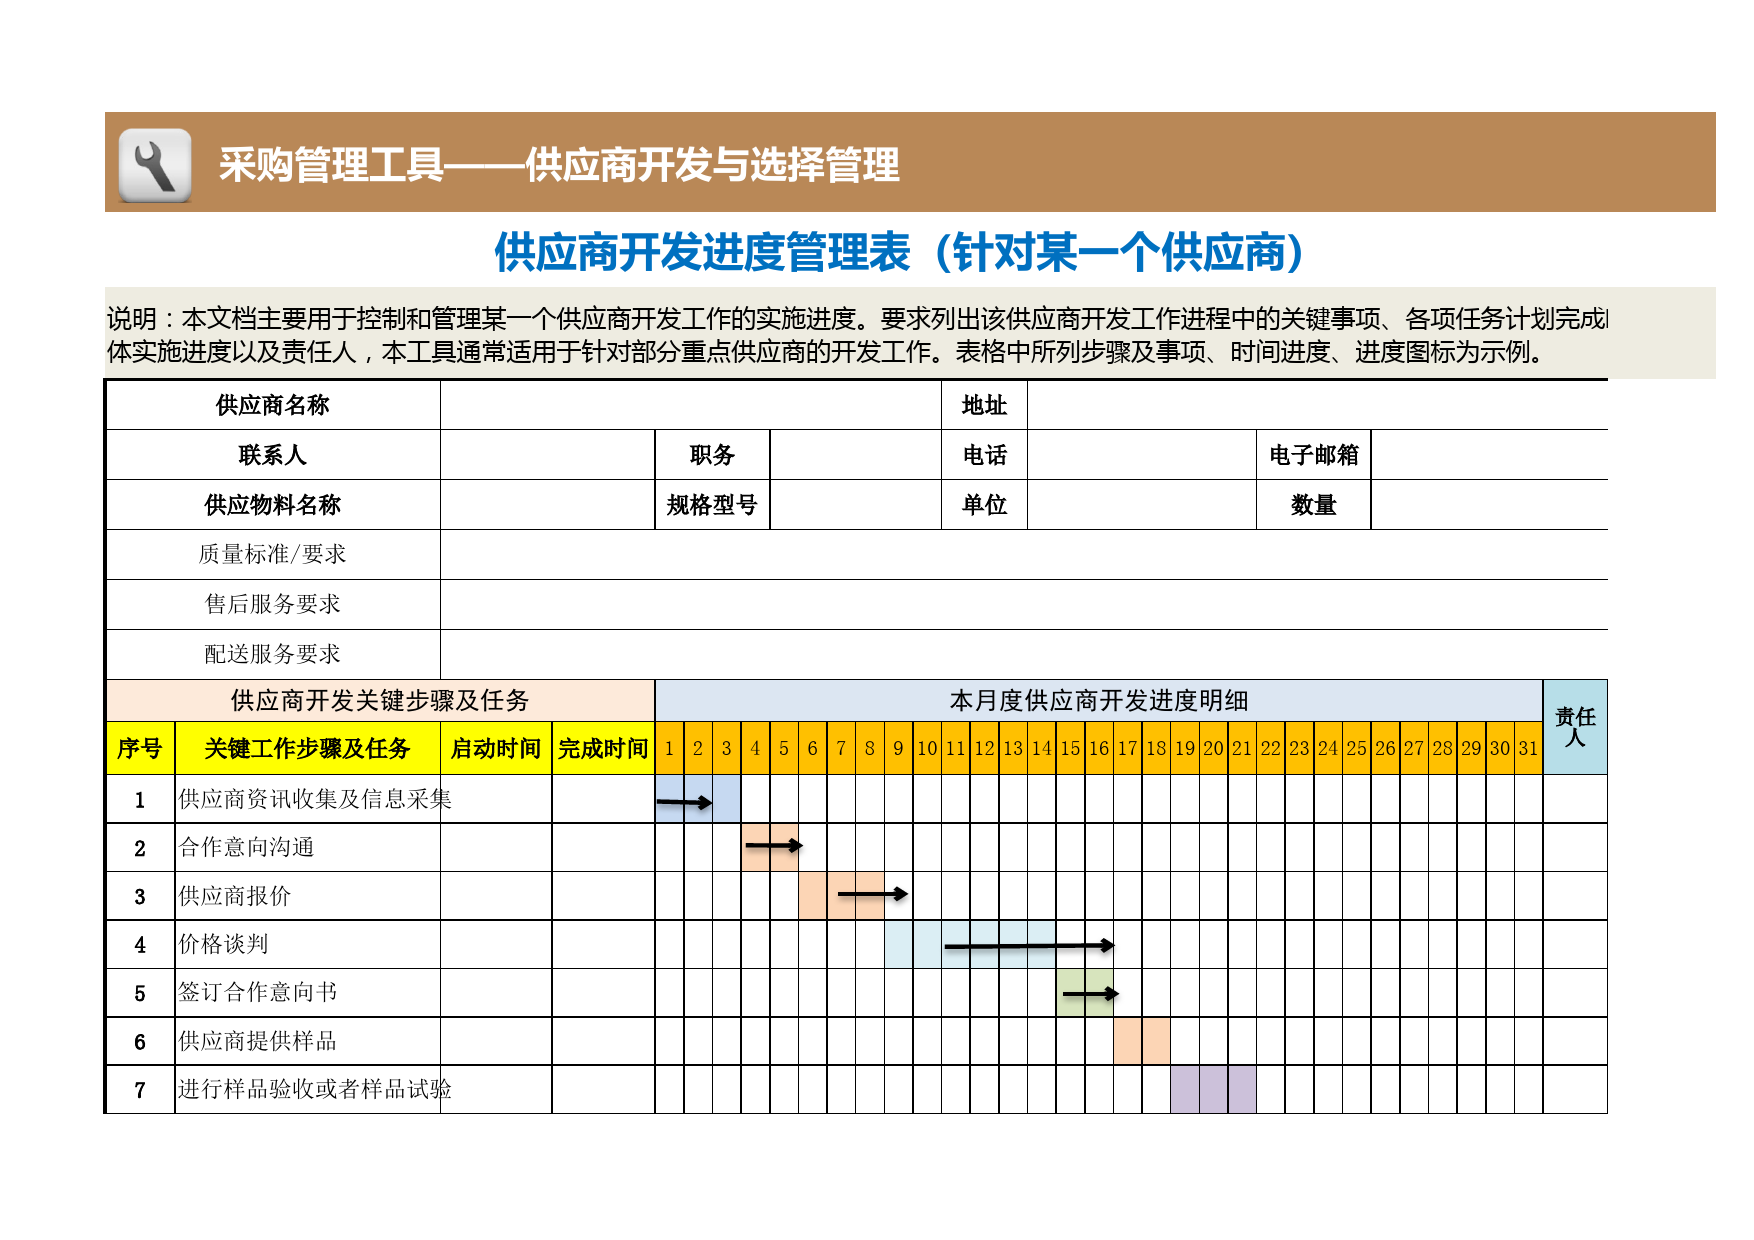Select day 25 column header

1356,748
